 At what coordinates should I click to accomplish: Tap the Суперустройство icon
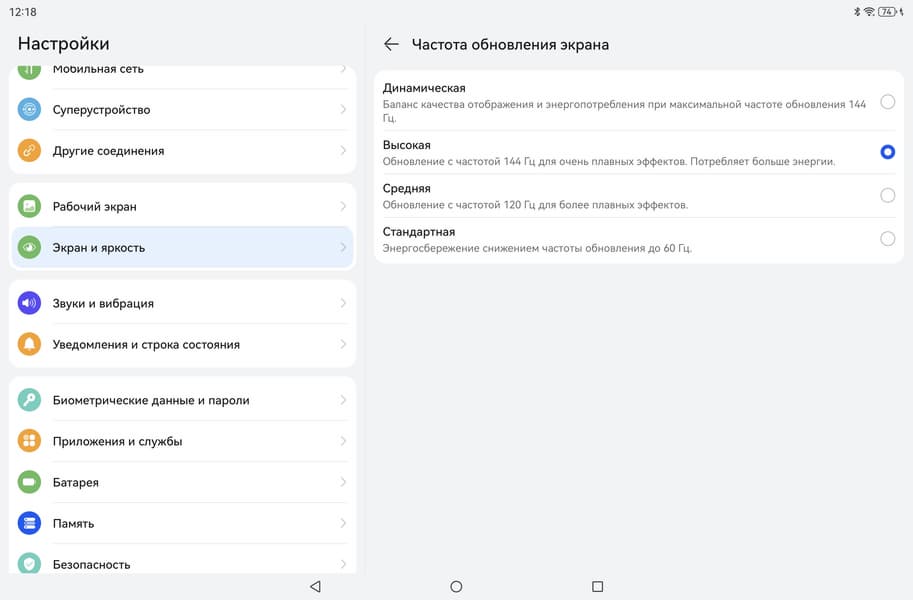[29, 110]
